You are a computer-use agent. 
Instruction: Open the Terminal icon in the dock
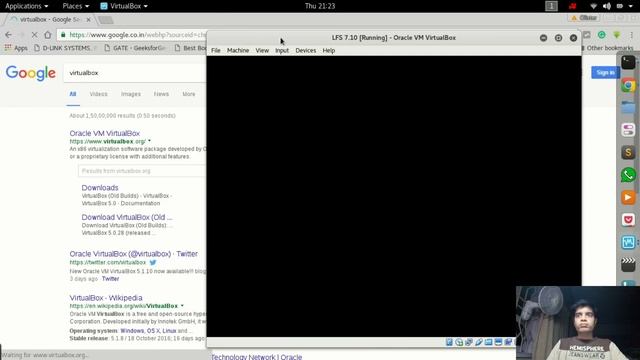[628, 62]
